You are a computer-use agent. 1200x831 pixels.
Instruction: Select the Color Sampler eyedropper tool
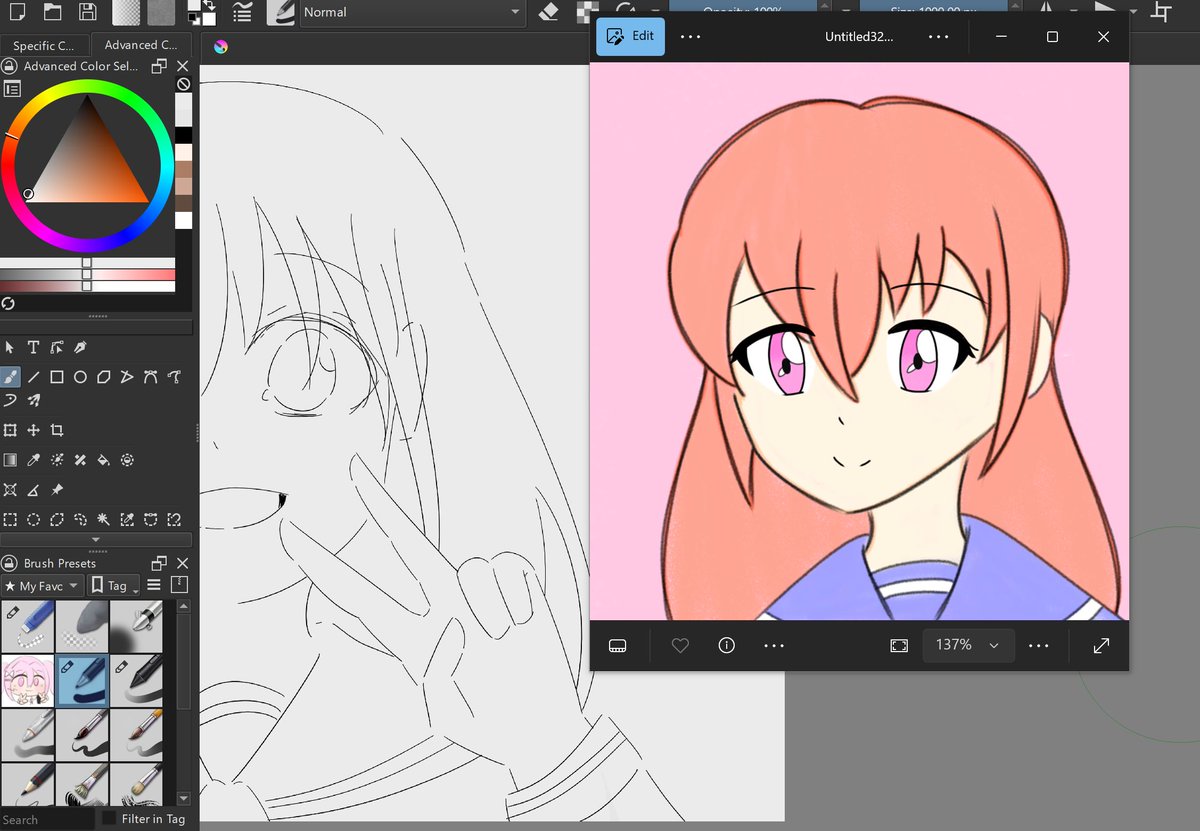pyautogui.click(x=33, y=460)
